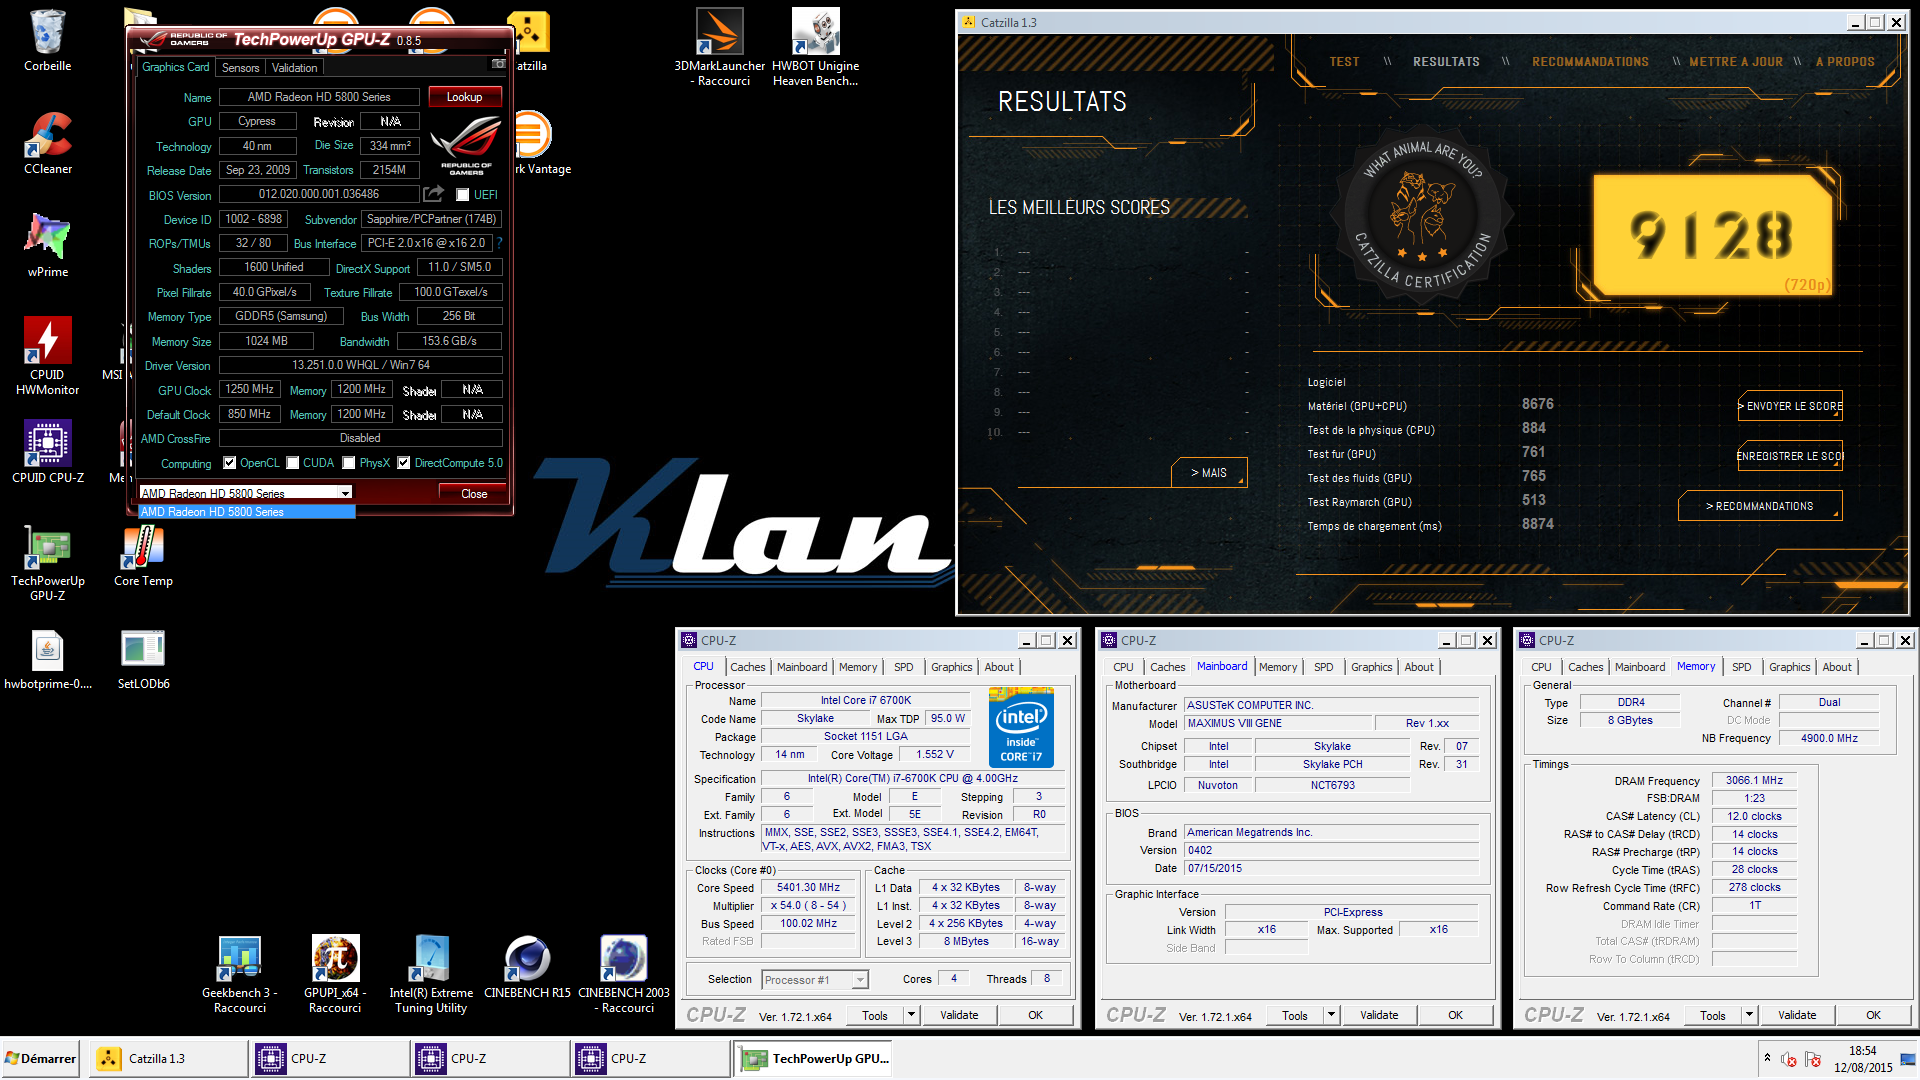Open the TechPowerUp GPU-Z taskbar button
Viewport: 1920px width, 1080px height.
[x=814, y=1058]
